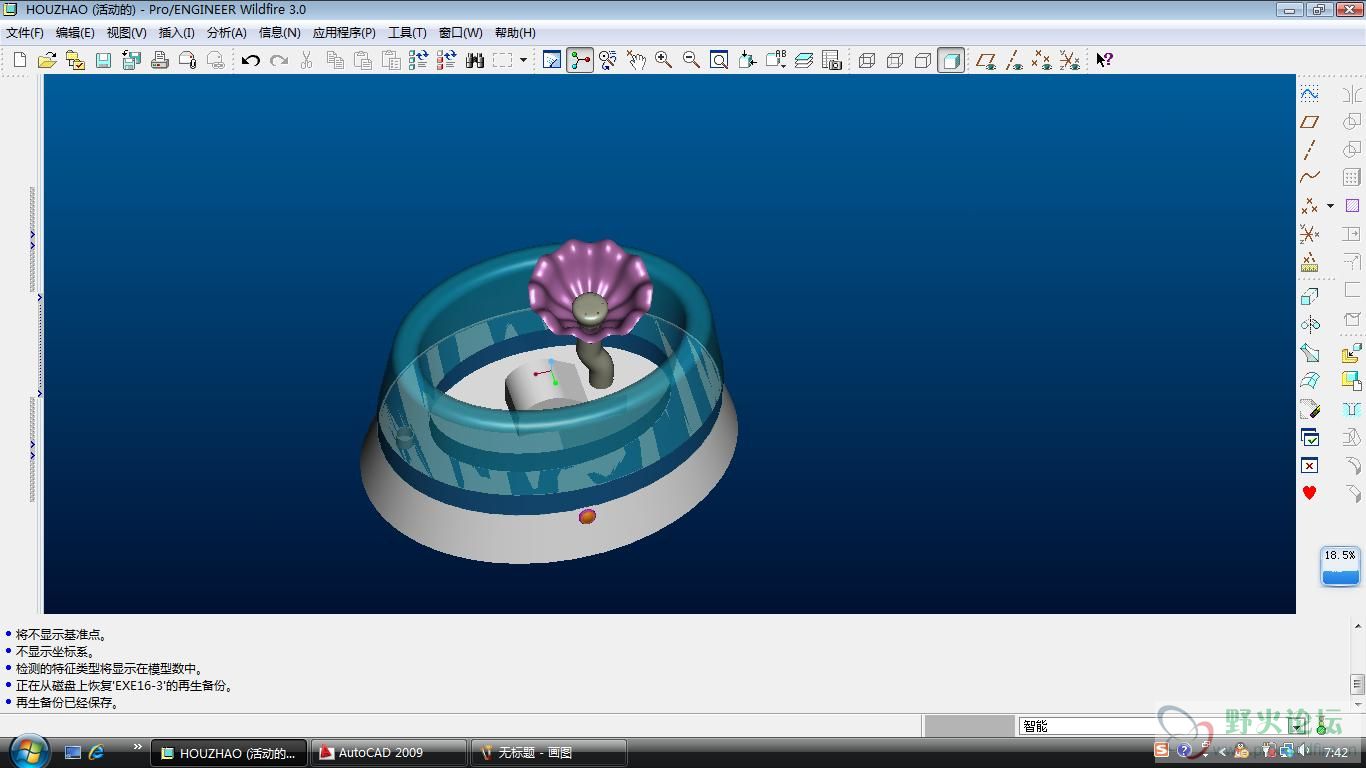Open the 信息(N) menu
This screenshot has height=768, width=1366.
(279, 33)
